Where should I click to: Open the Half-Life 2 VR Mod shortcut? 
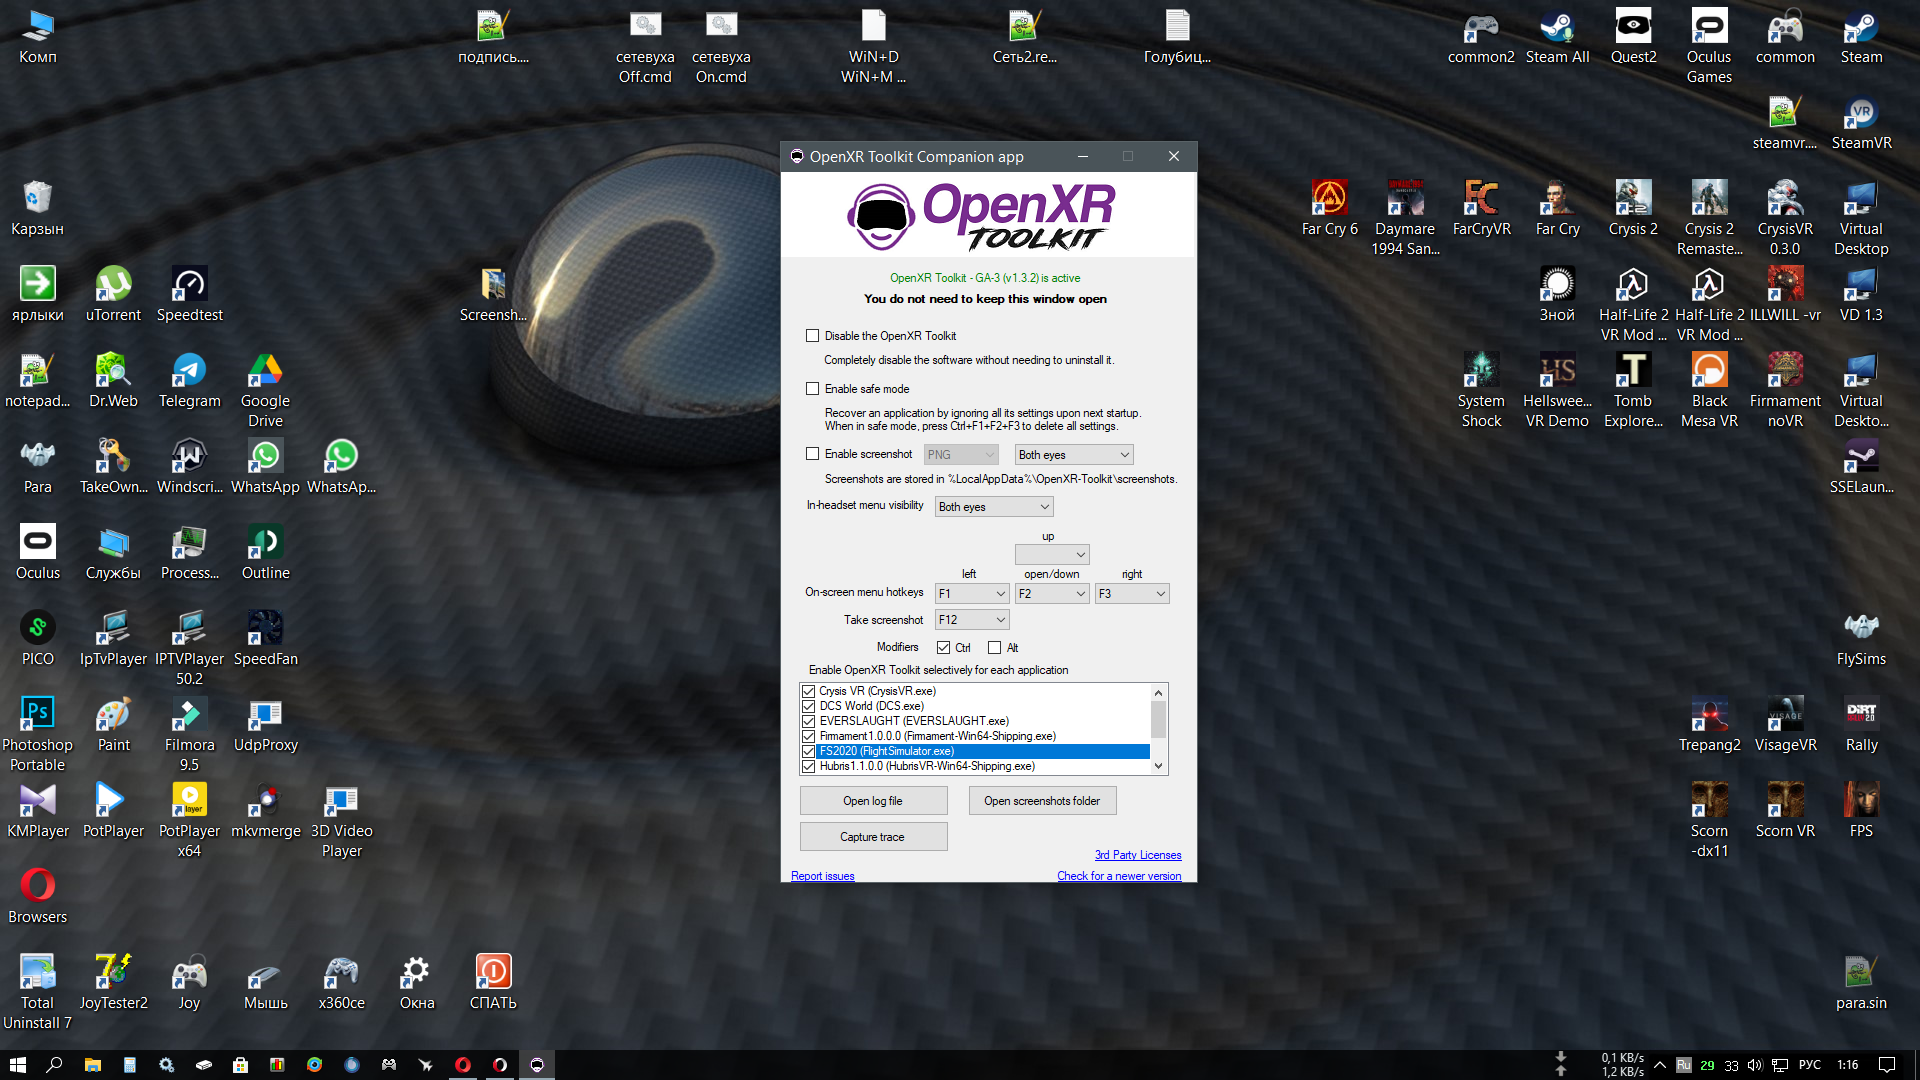(1632, 285)
